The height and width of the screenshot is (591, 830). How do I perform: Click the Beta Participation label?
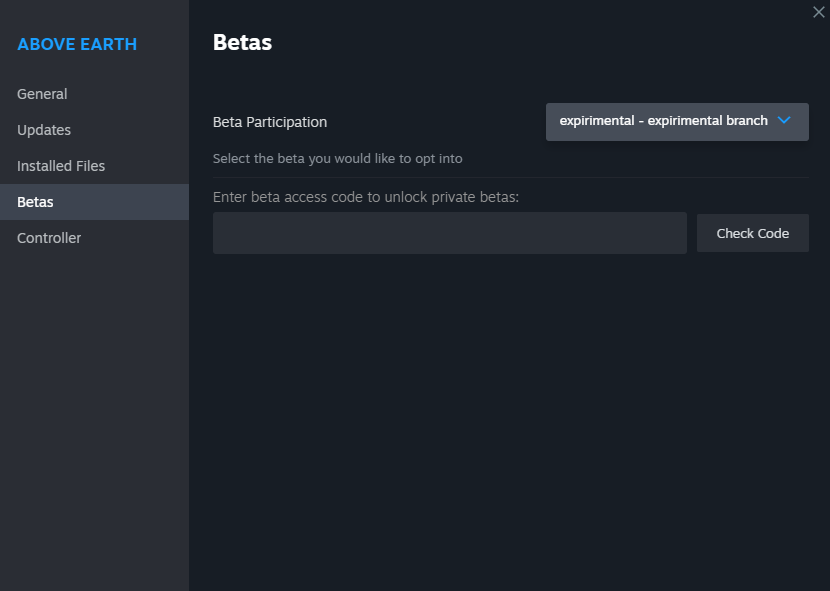click(270, 122)
